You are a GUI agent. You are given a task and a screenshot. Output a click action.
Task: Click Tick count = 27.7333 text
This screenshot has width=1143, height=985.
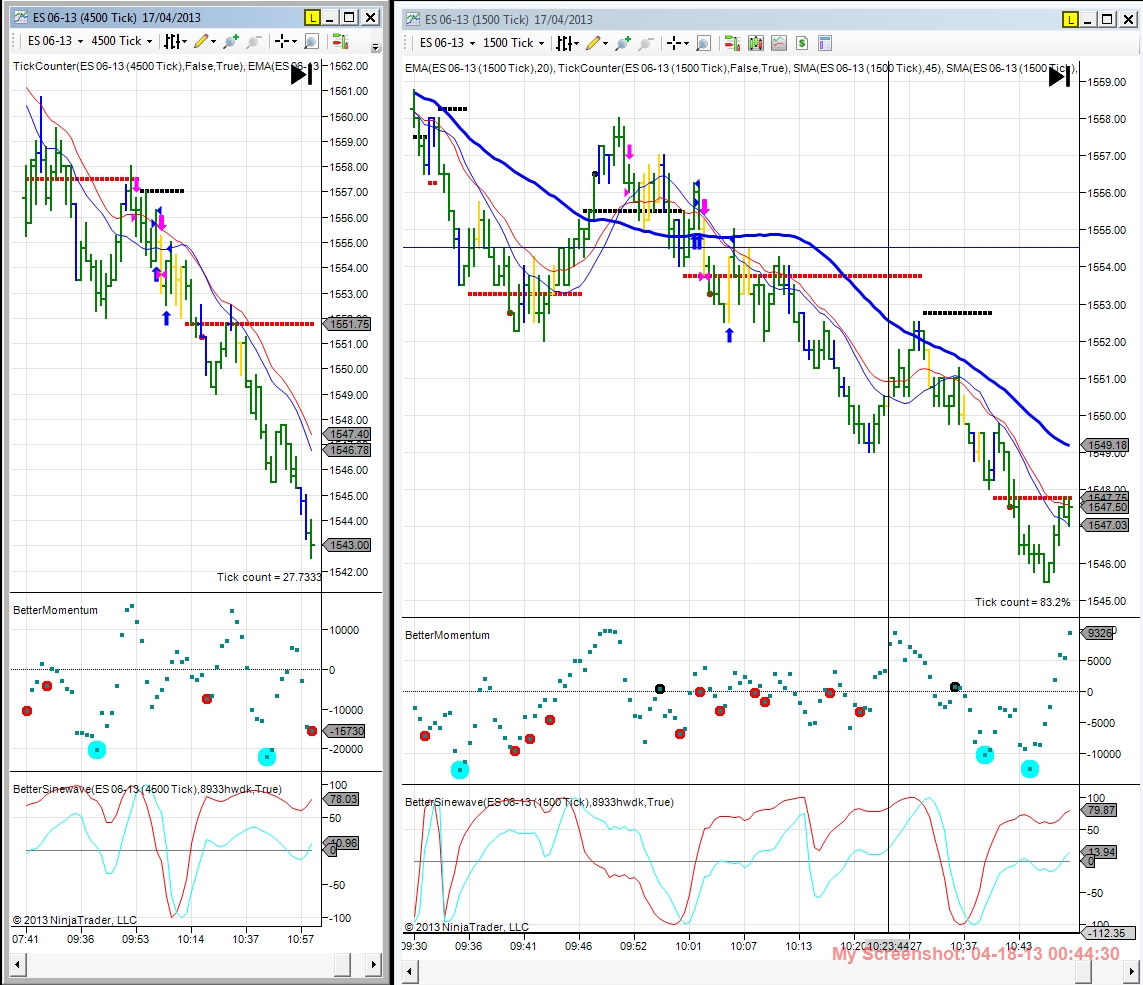pos(269,577)
